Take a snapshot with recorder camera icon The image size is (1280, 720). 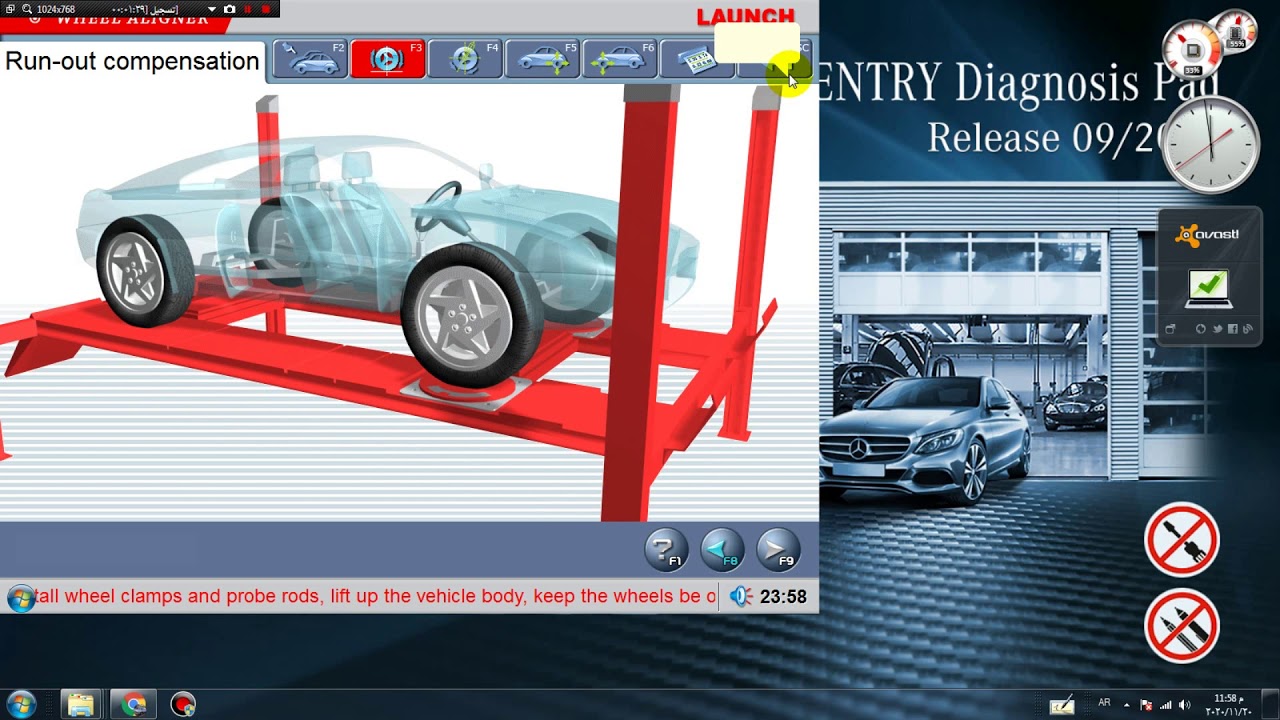pos(230,9)
